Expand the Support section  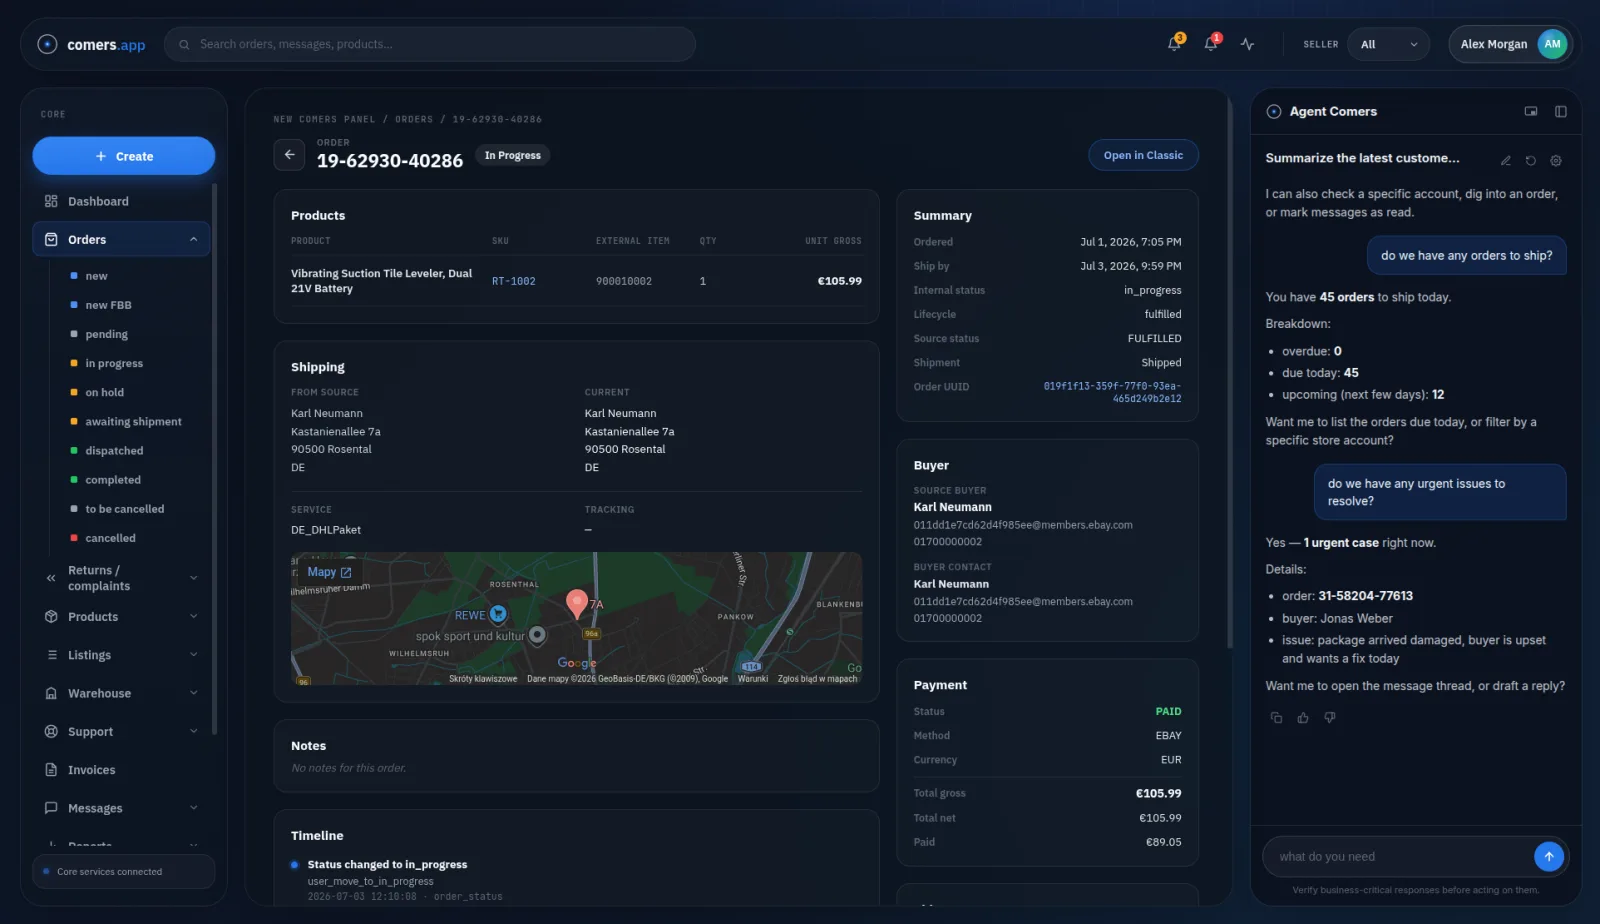tap(193, 732)
